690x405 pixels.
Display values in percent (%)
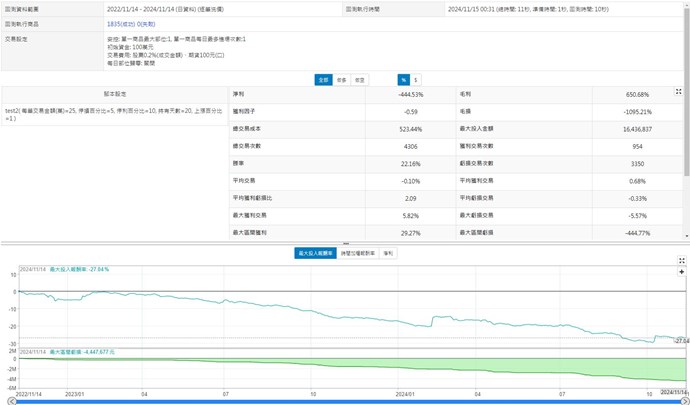tap(403, 79)
